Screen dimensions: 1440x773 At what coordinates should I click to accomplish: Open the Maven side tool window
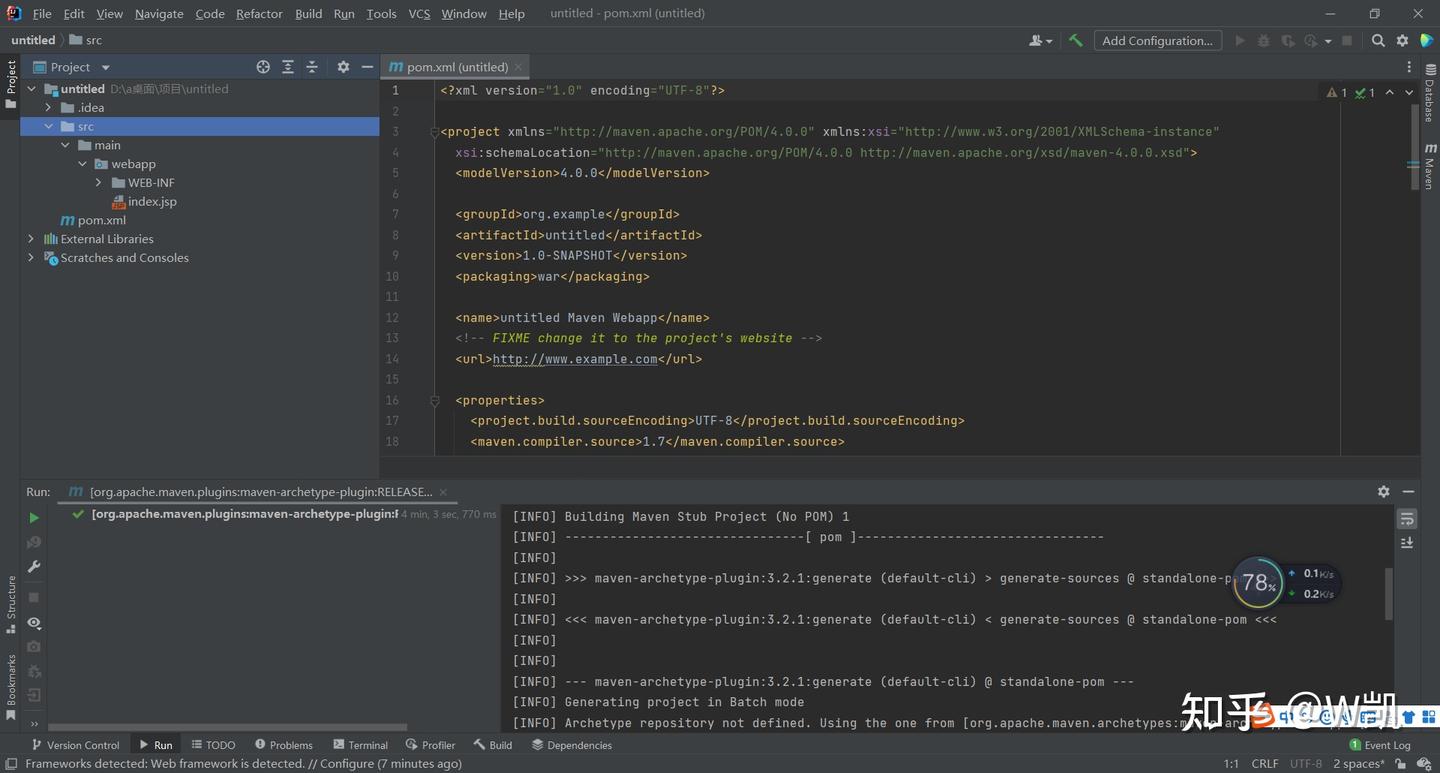[1430, 167]
